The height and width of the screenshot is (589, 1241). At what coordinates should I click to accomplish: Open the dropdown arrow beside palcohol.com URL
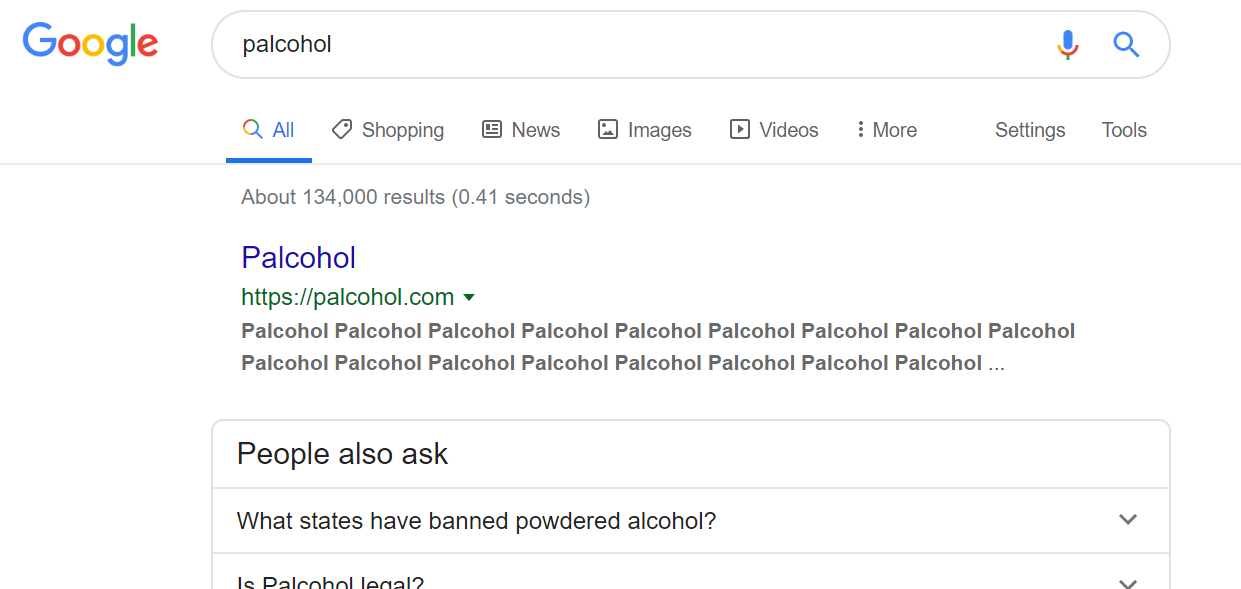(469, 297)
